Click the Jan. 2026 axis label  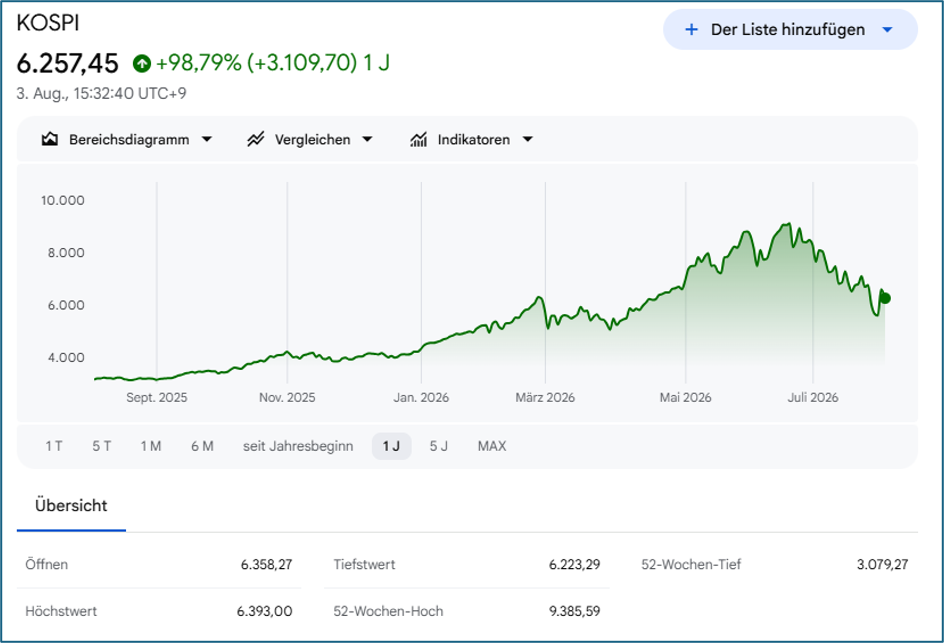click(x=421, y=398)
